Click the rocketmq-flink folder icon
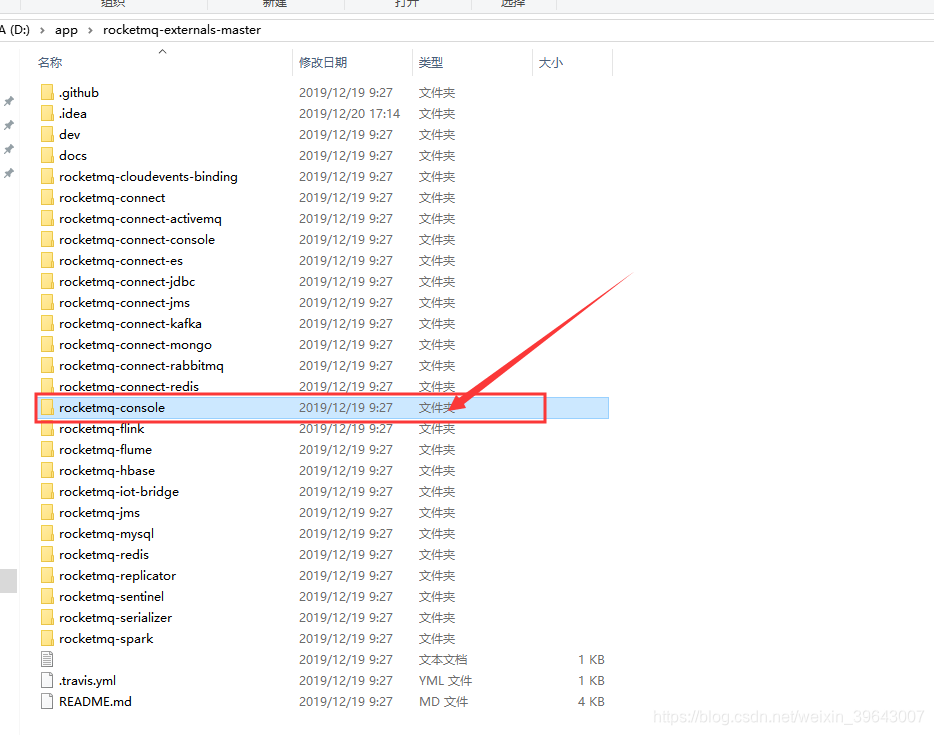The height and width of the screenshot is (735, 934). pos(47,428)
